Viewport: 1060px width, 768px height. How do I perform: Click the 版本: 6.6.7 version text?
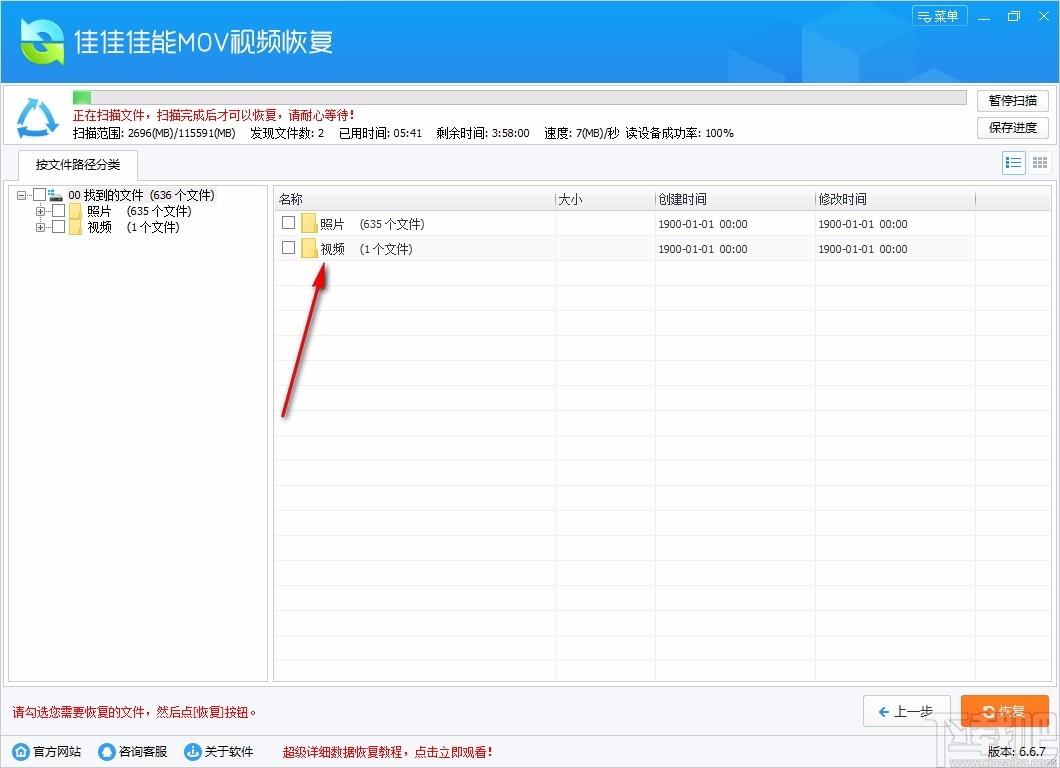coord(1016,751)
